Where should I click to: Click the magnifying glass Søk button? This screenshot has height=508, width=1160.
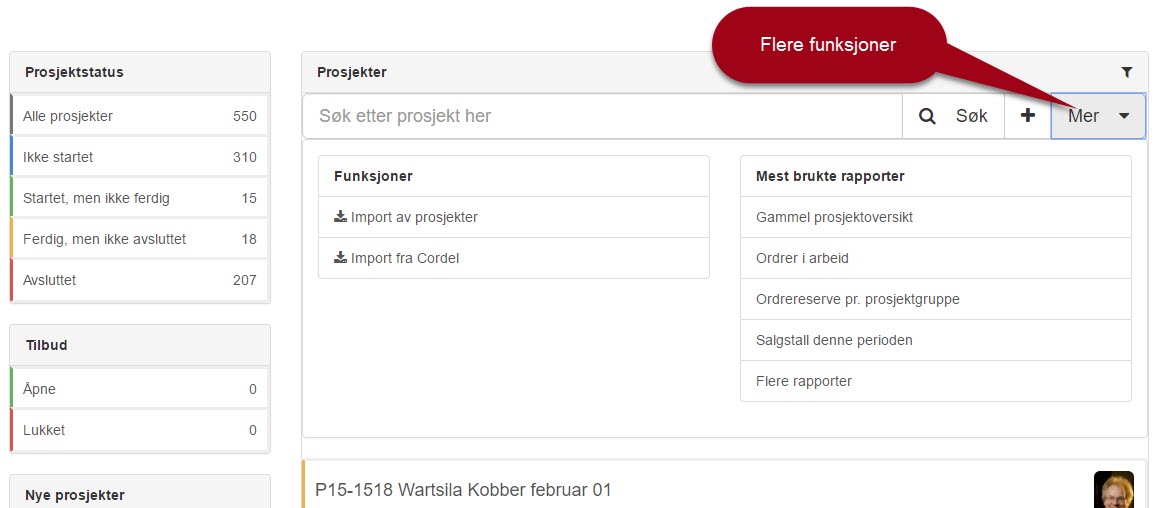pyautogui.click(x=953, y=116)
